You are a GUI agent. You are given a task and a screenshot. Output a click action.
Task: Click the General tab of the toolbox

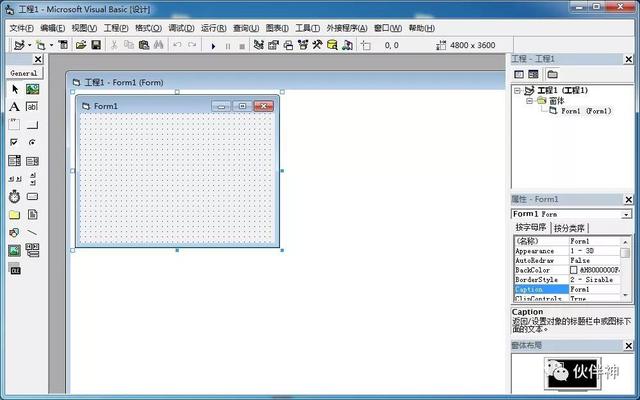click(24, 73)
